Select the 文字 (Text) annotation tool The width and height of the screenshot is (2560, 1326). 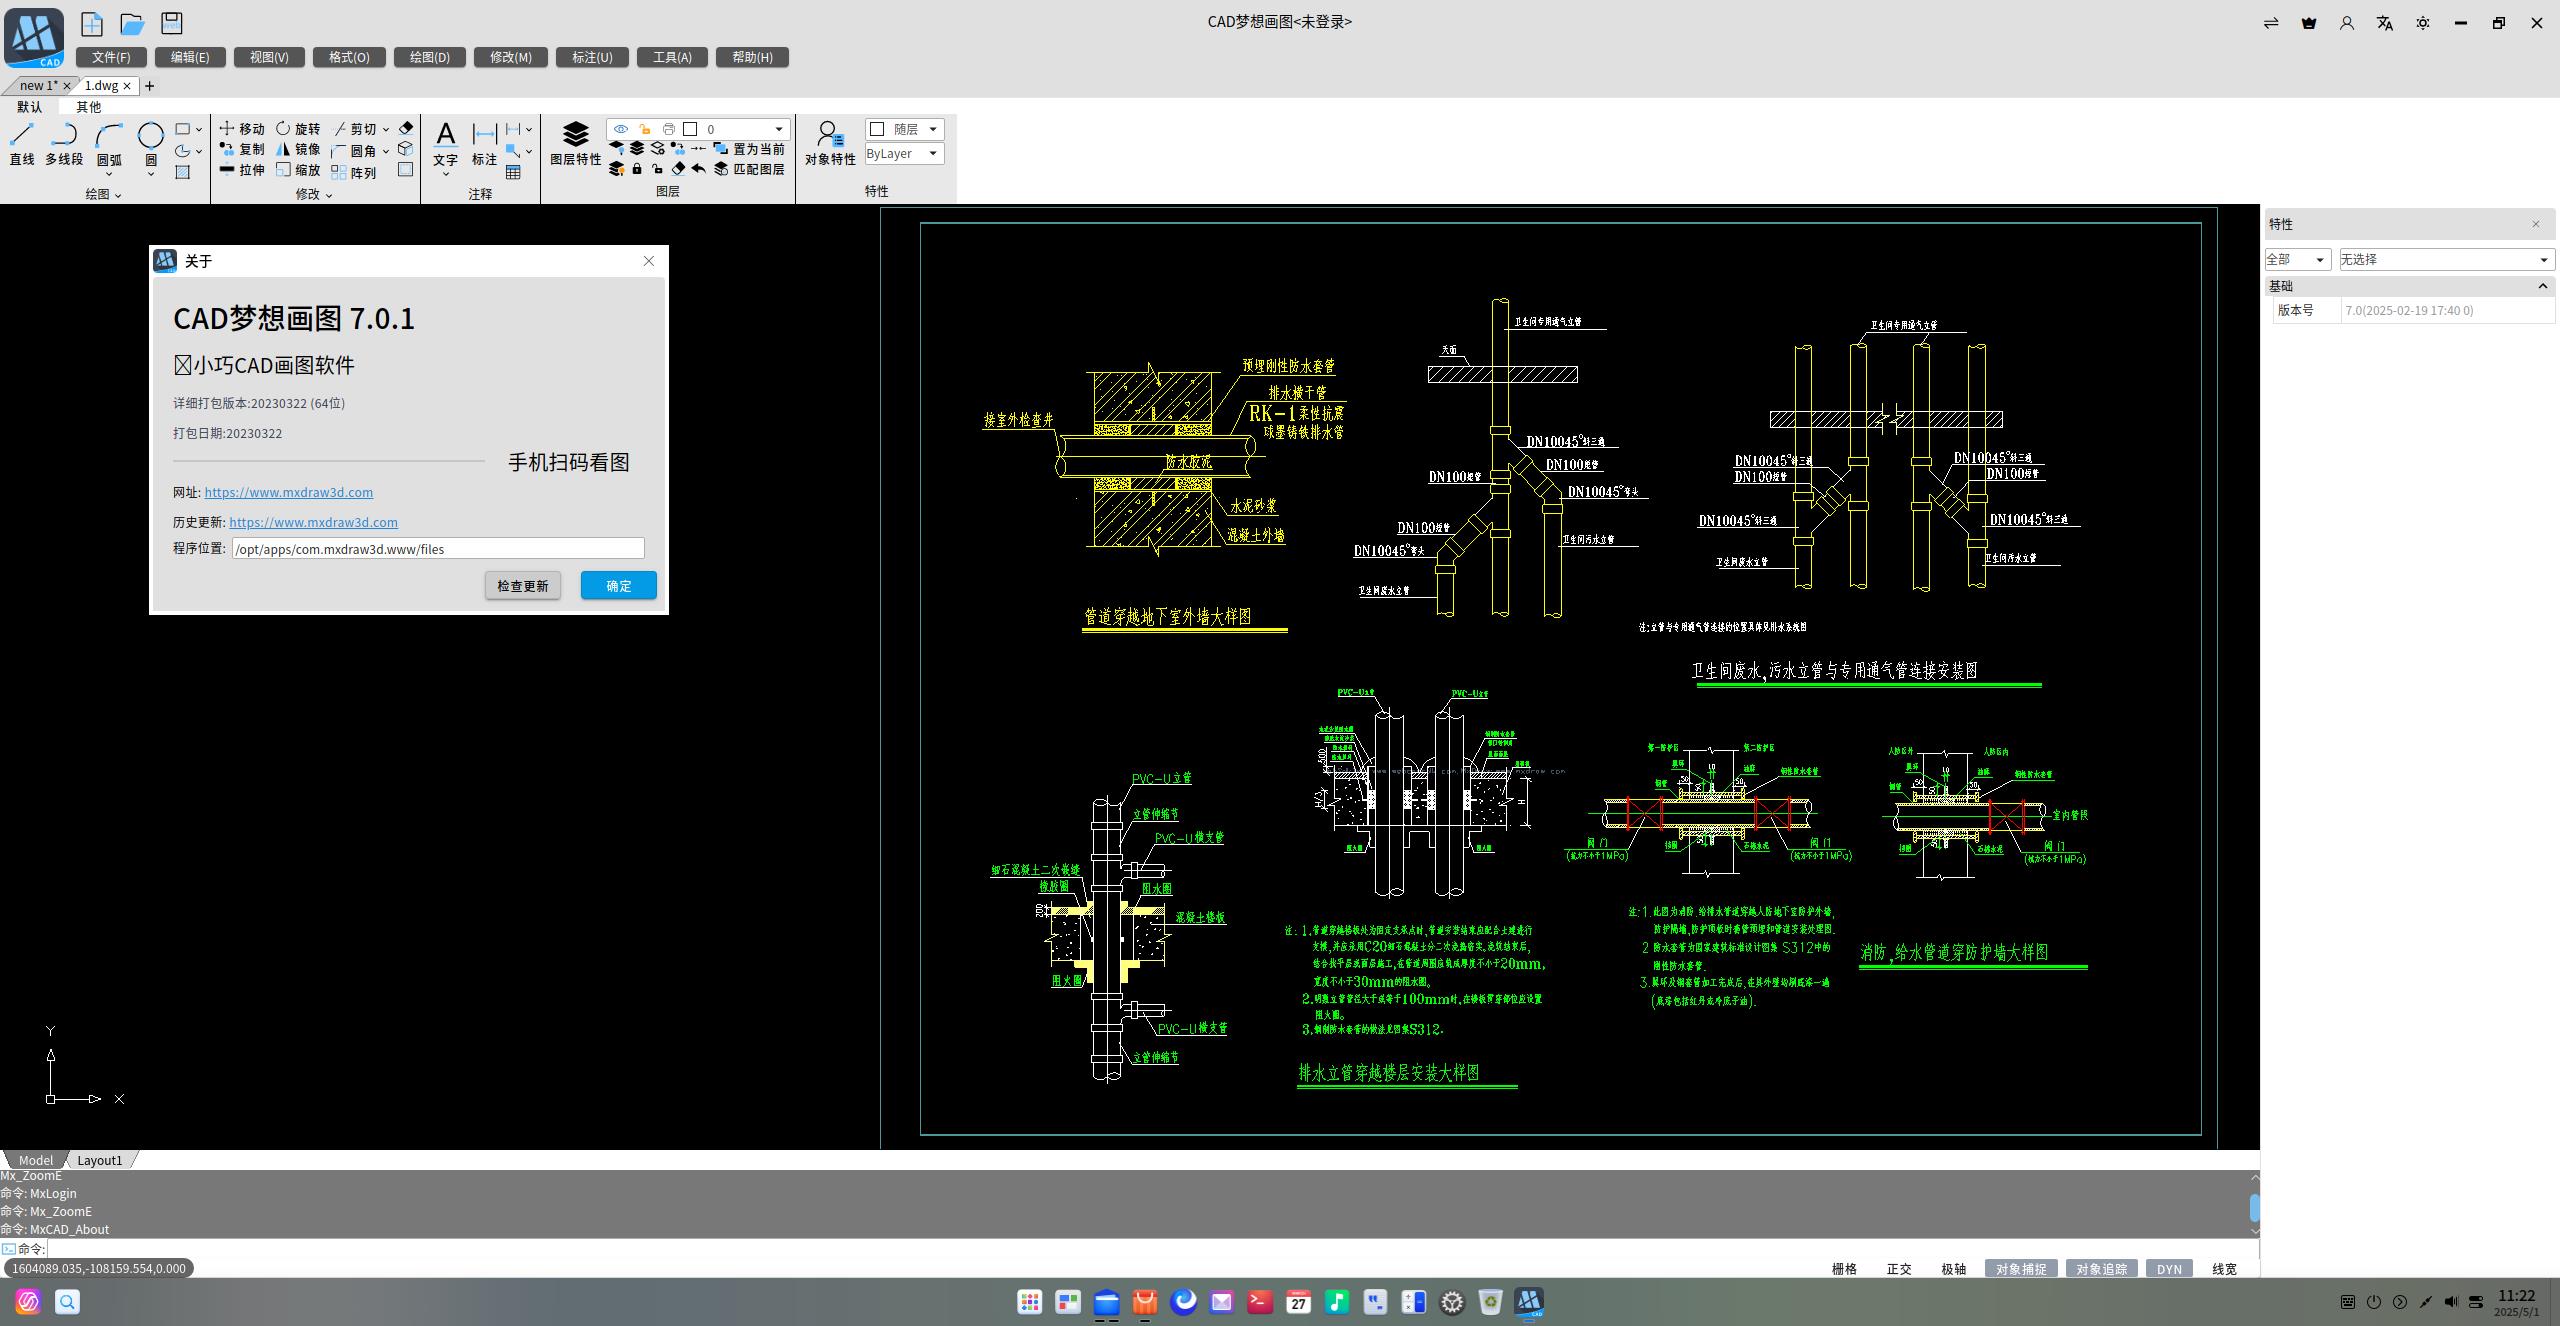(x=445, y=144)
